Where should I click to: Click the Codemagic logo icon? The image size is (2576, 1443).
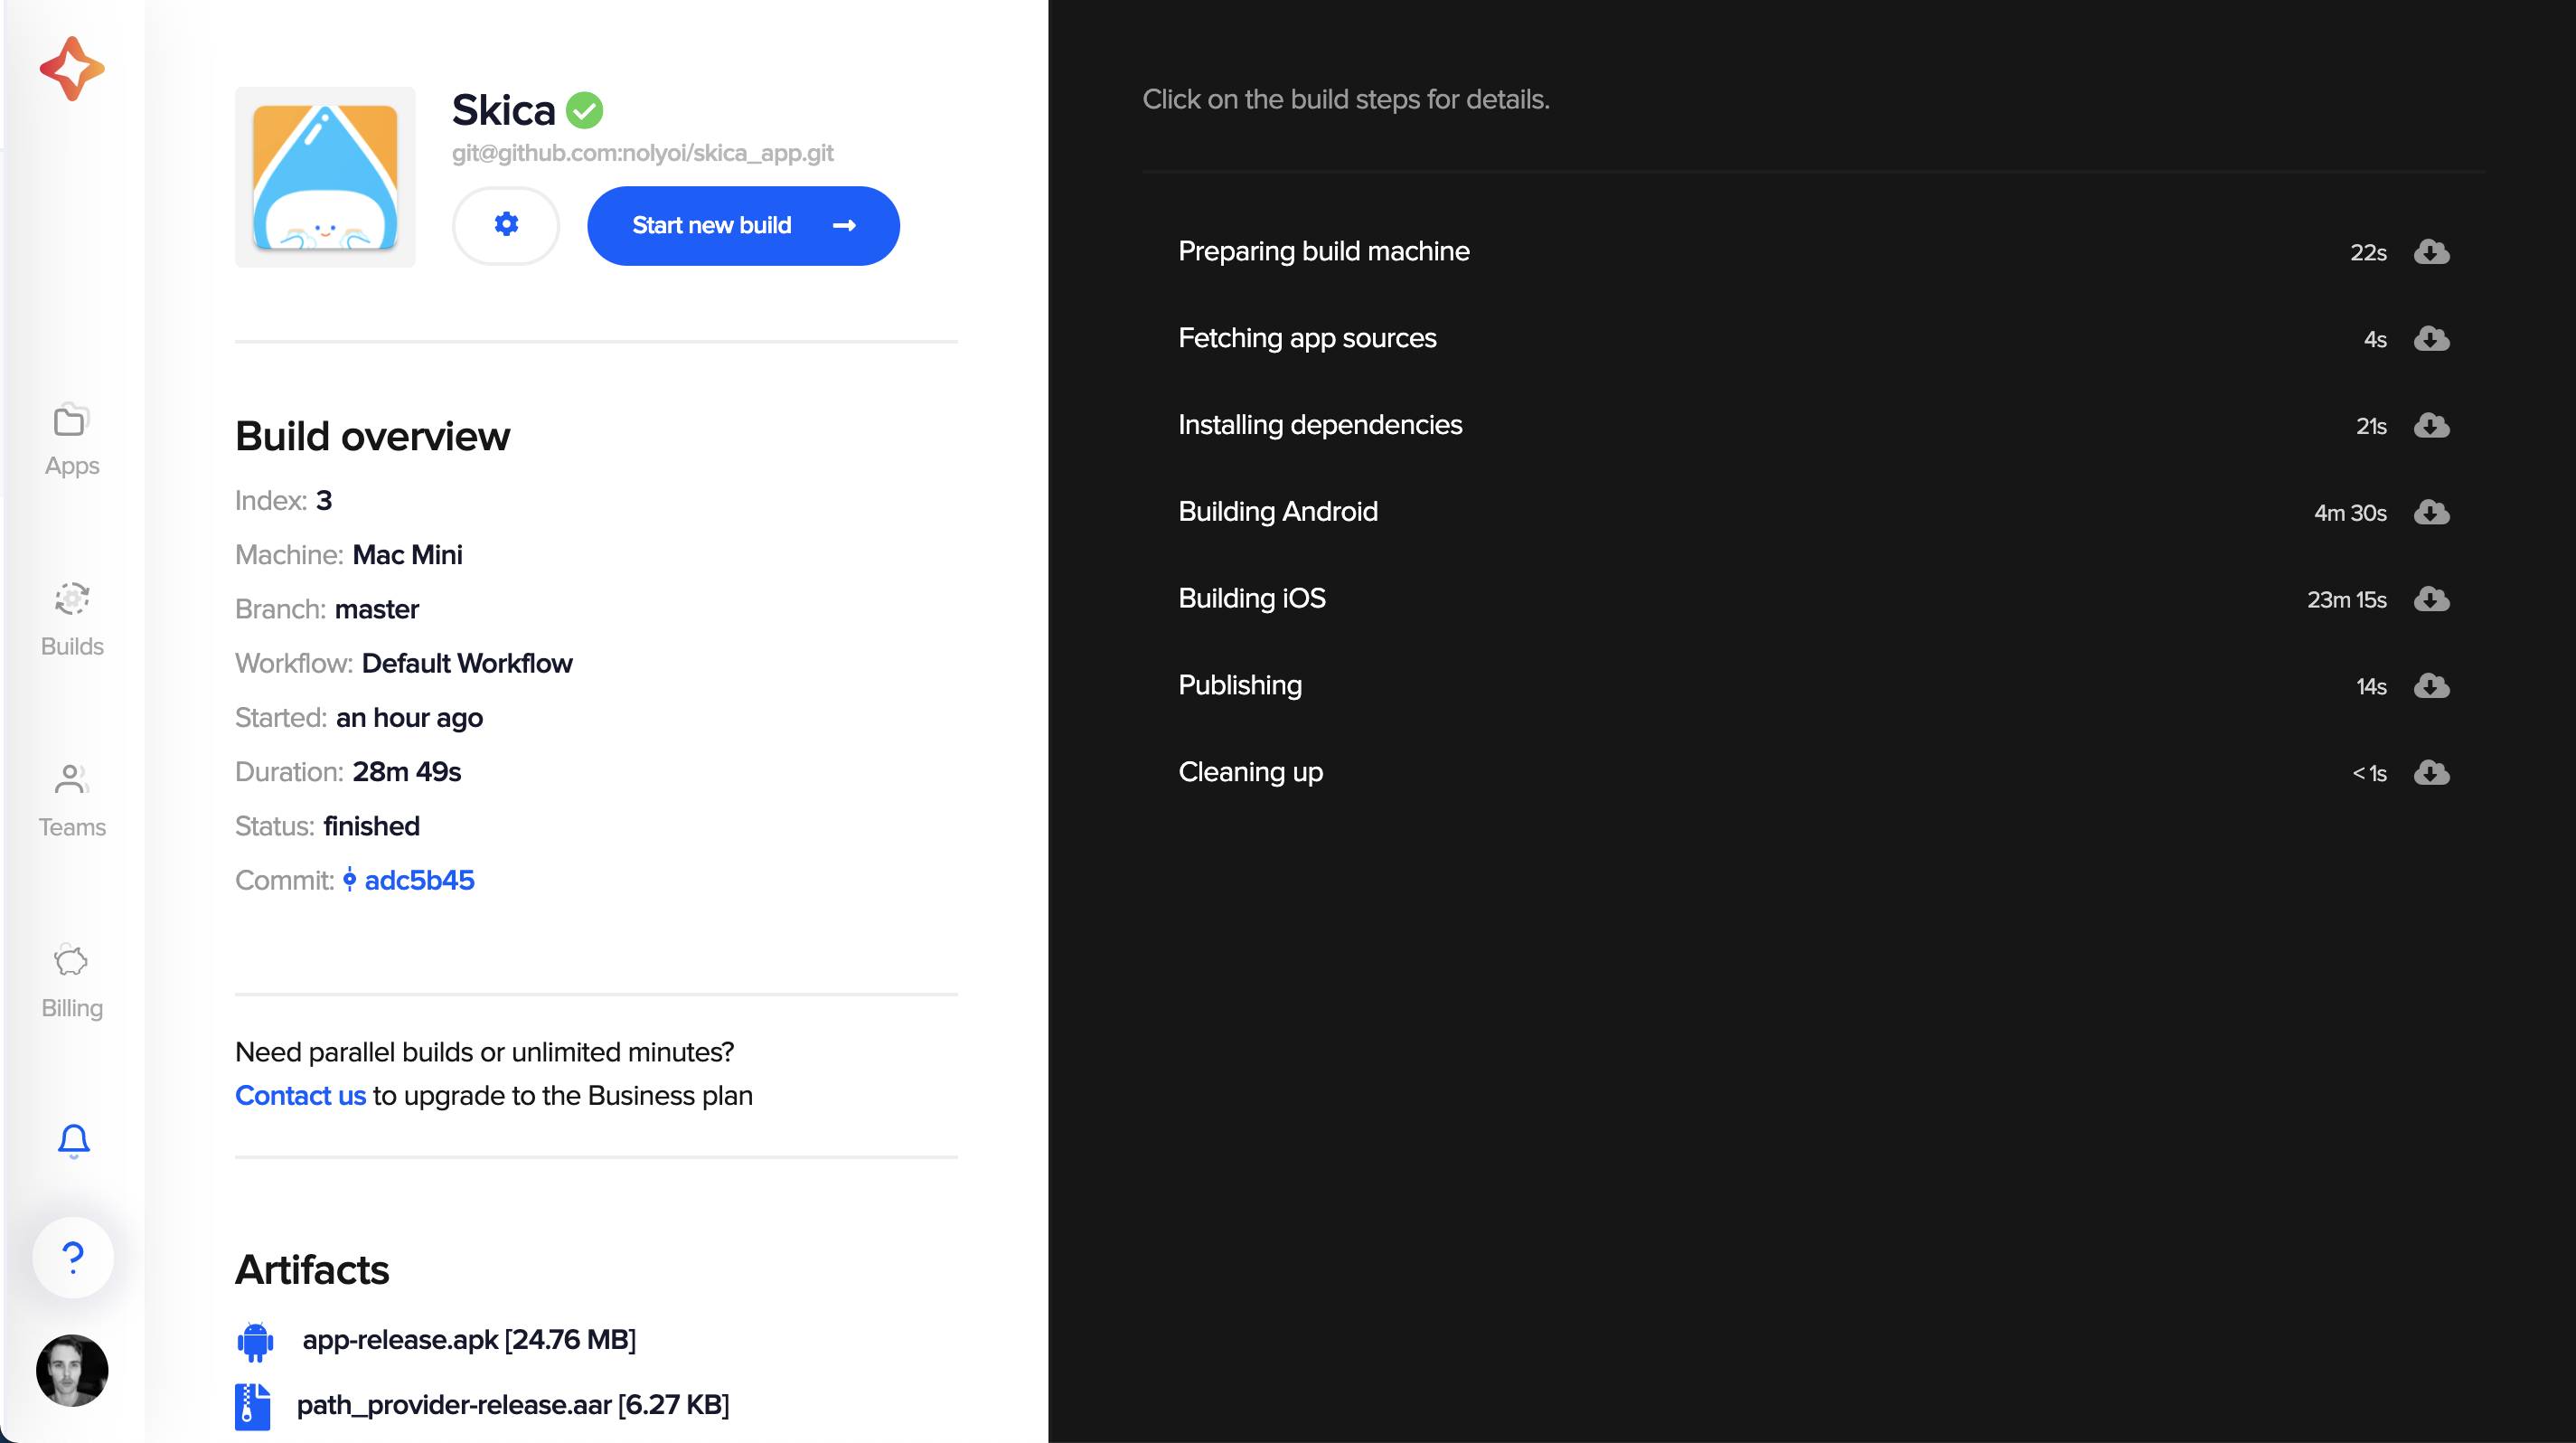72,69
